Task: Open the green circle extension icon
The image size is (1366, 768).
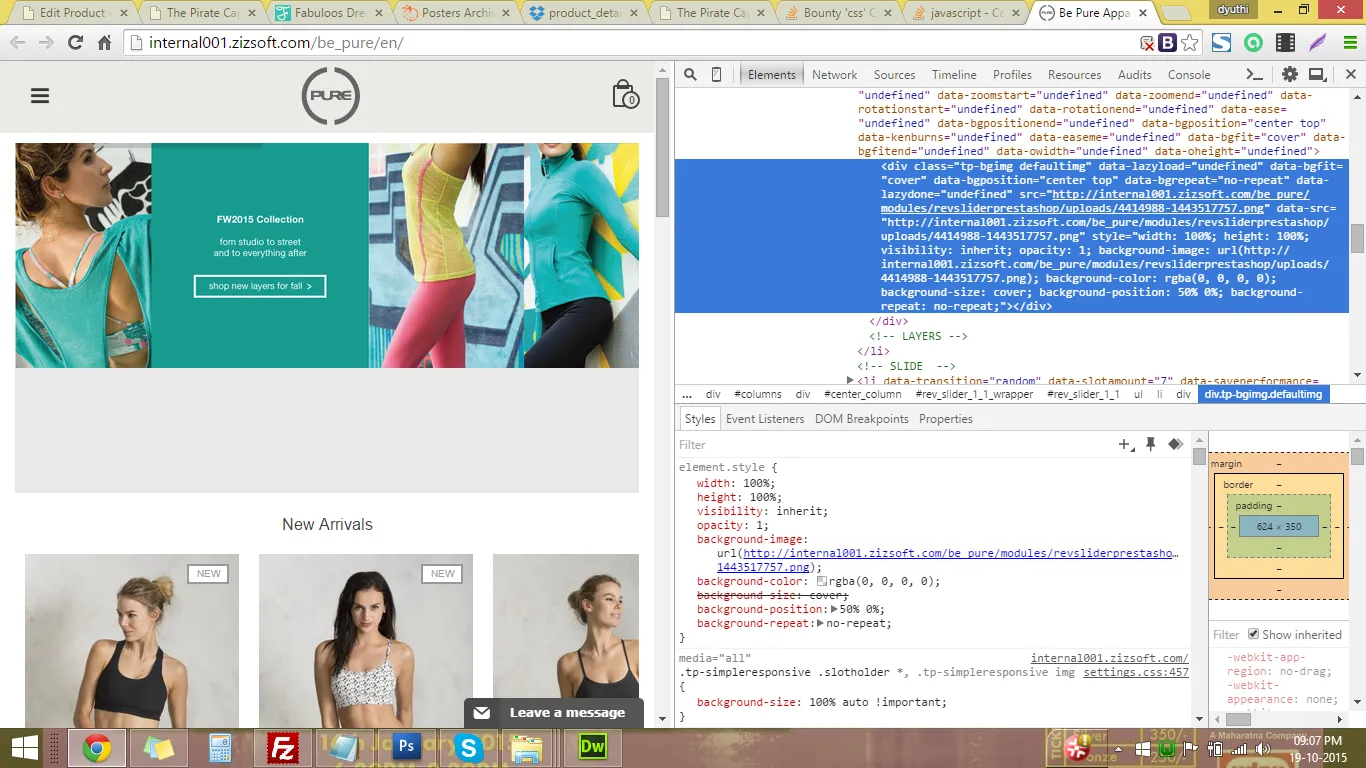Action: point(1253,43)
